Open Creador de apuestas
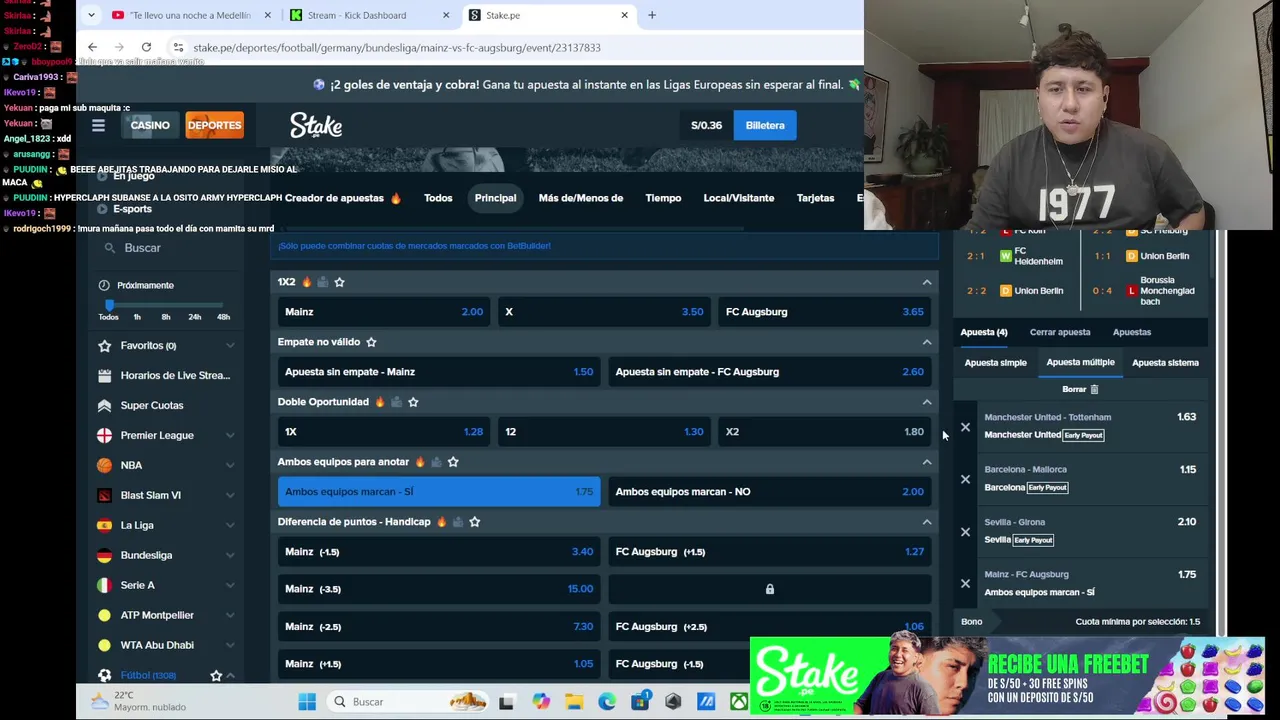The height and width of the screenshot is (720, 1280). tap(343, 198)
